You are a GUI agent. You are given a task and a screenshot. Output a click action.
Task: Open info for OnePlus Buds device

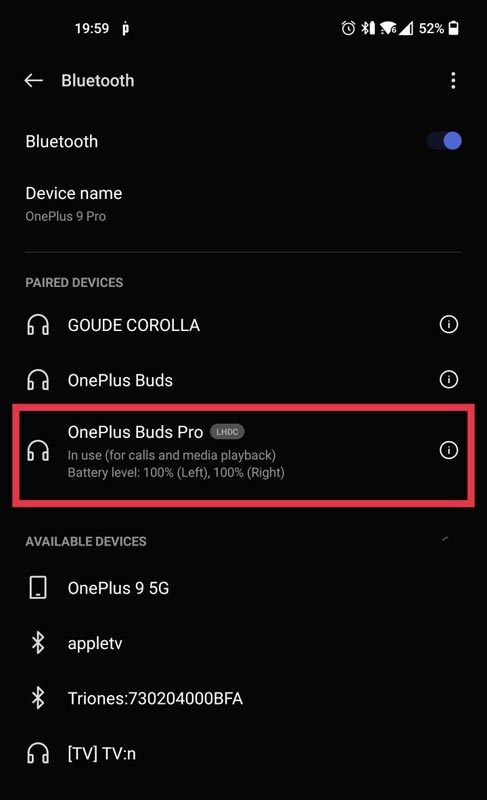click(449, 379)
